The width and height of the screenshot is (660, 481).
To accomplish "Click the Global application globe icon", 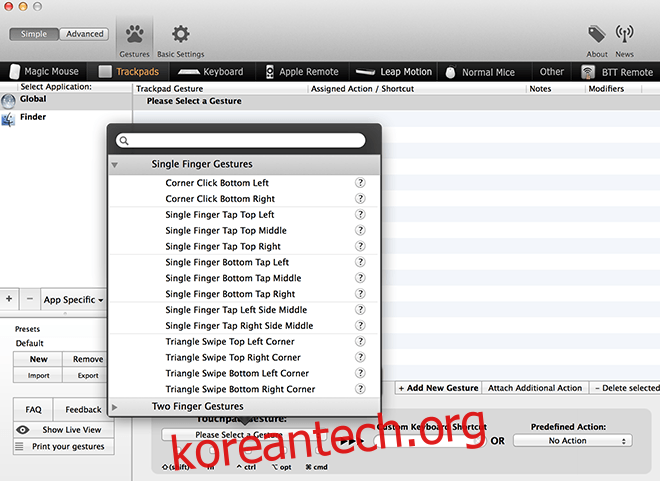I will (x=8, y=101).
